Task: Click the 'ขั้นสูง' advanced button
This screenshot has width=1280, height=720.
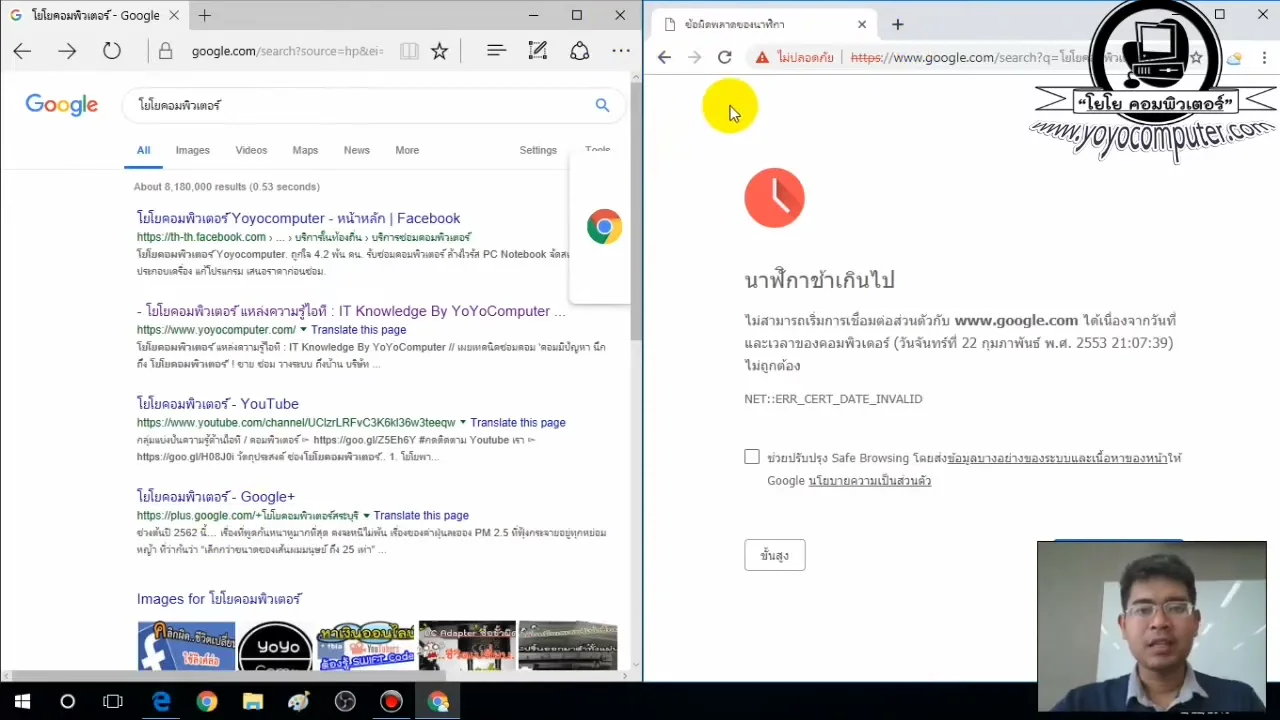Action: point(774,555)
